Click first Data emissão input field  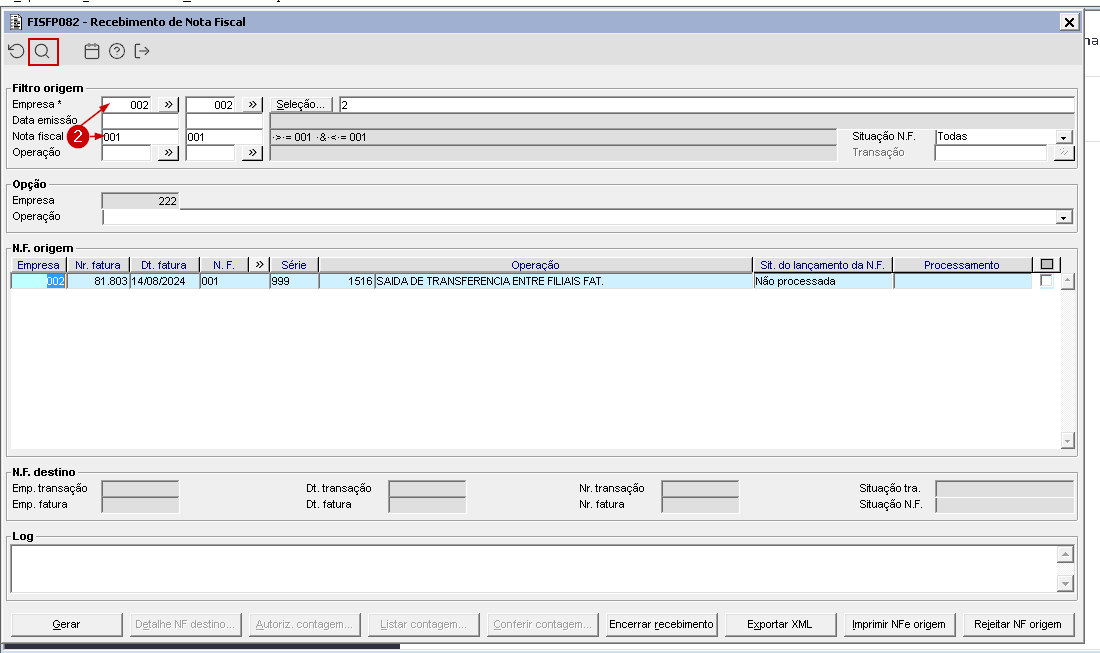point(140,121)
